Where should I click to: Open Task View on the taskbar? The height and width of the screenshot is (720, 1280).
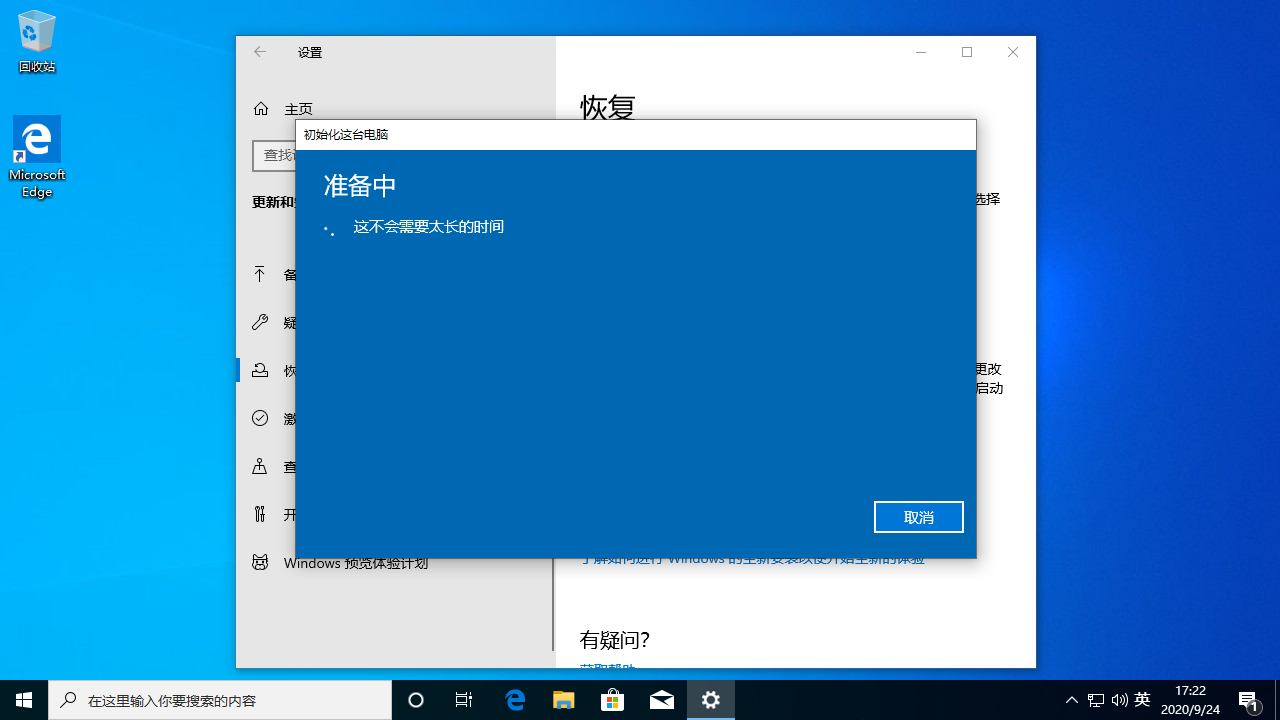click(x=464, y=700)
